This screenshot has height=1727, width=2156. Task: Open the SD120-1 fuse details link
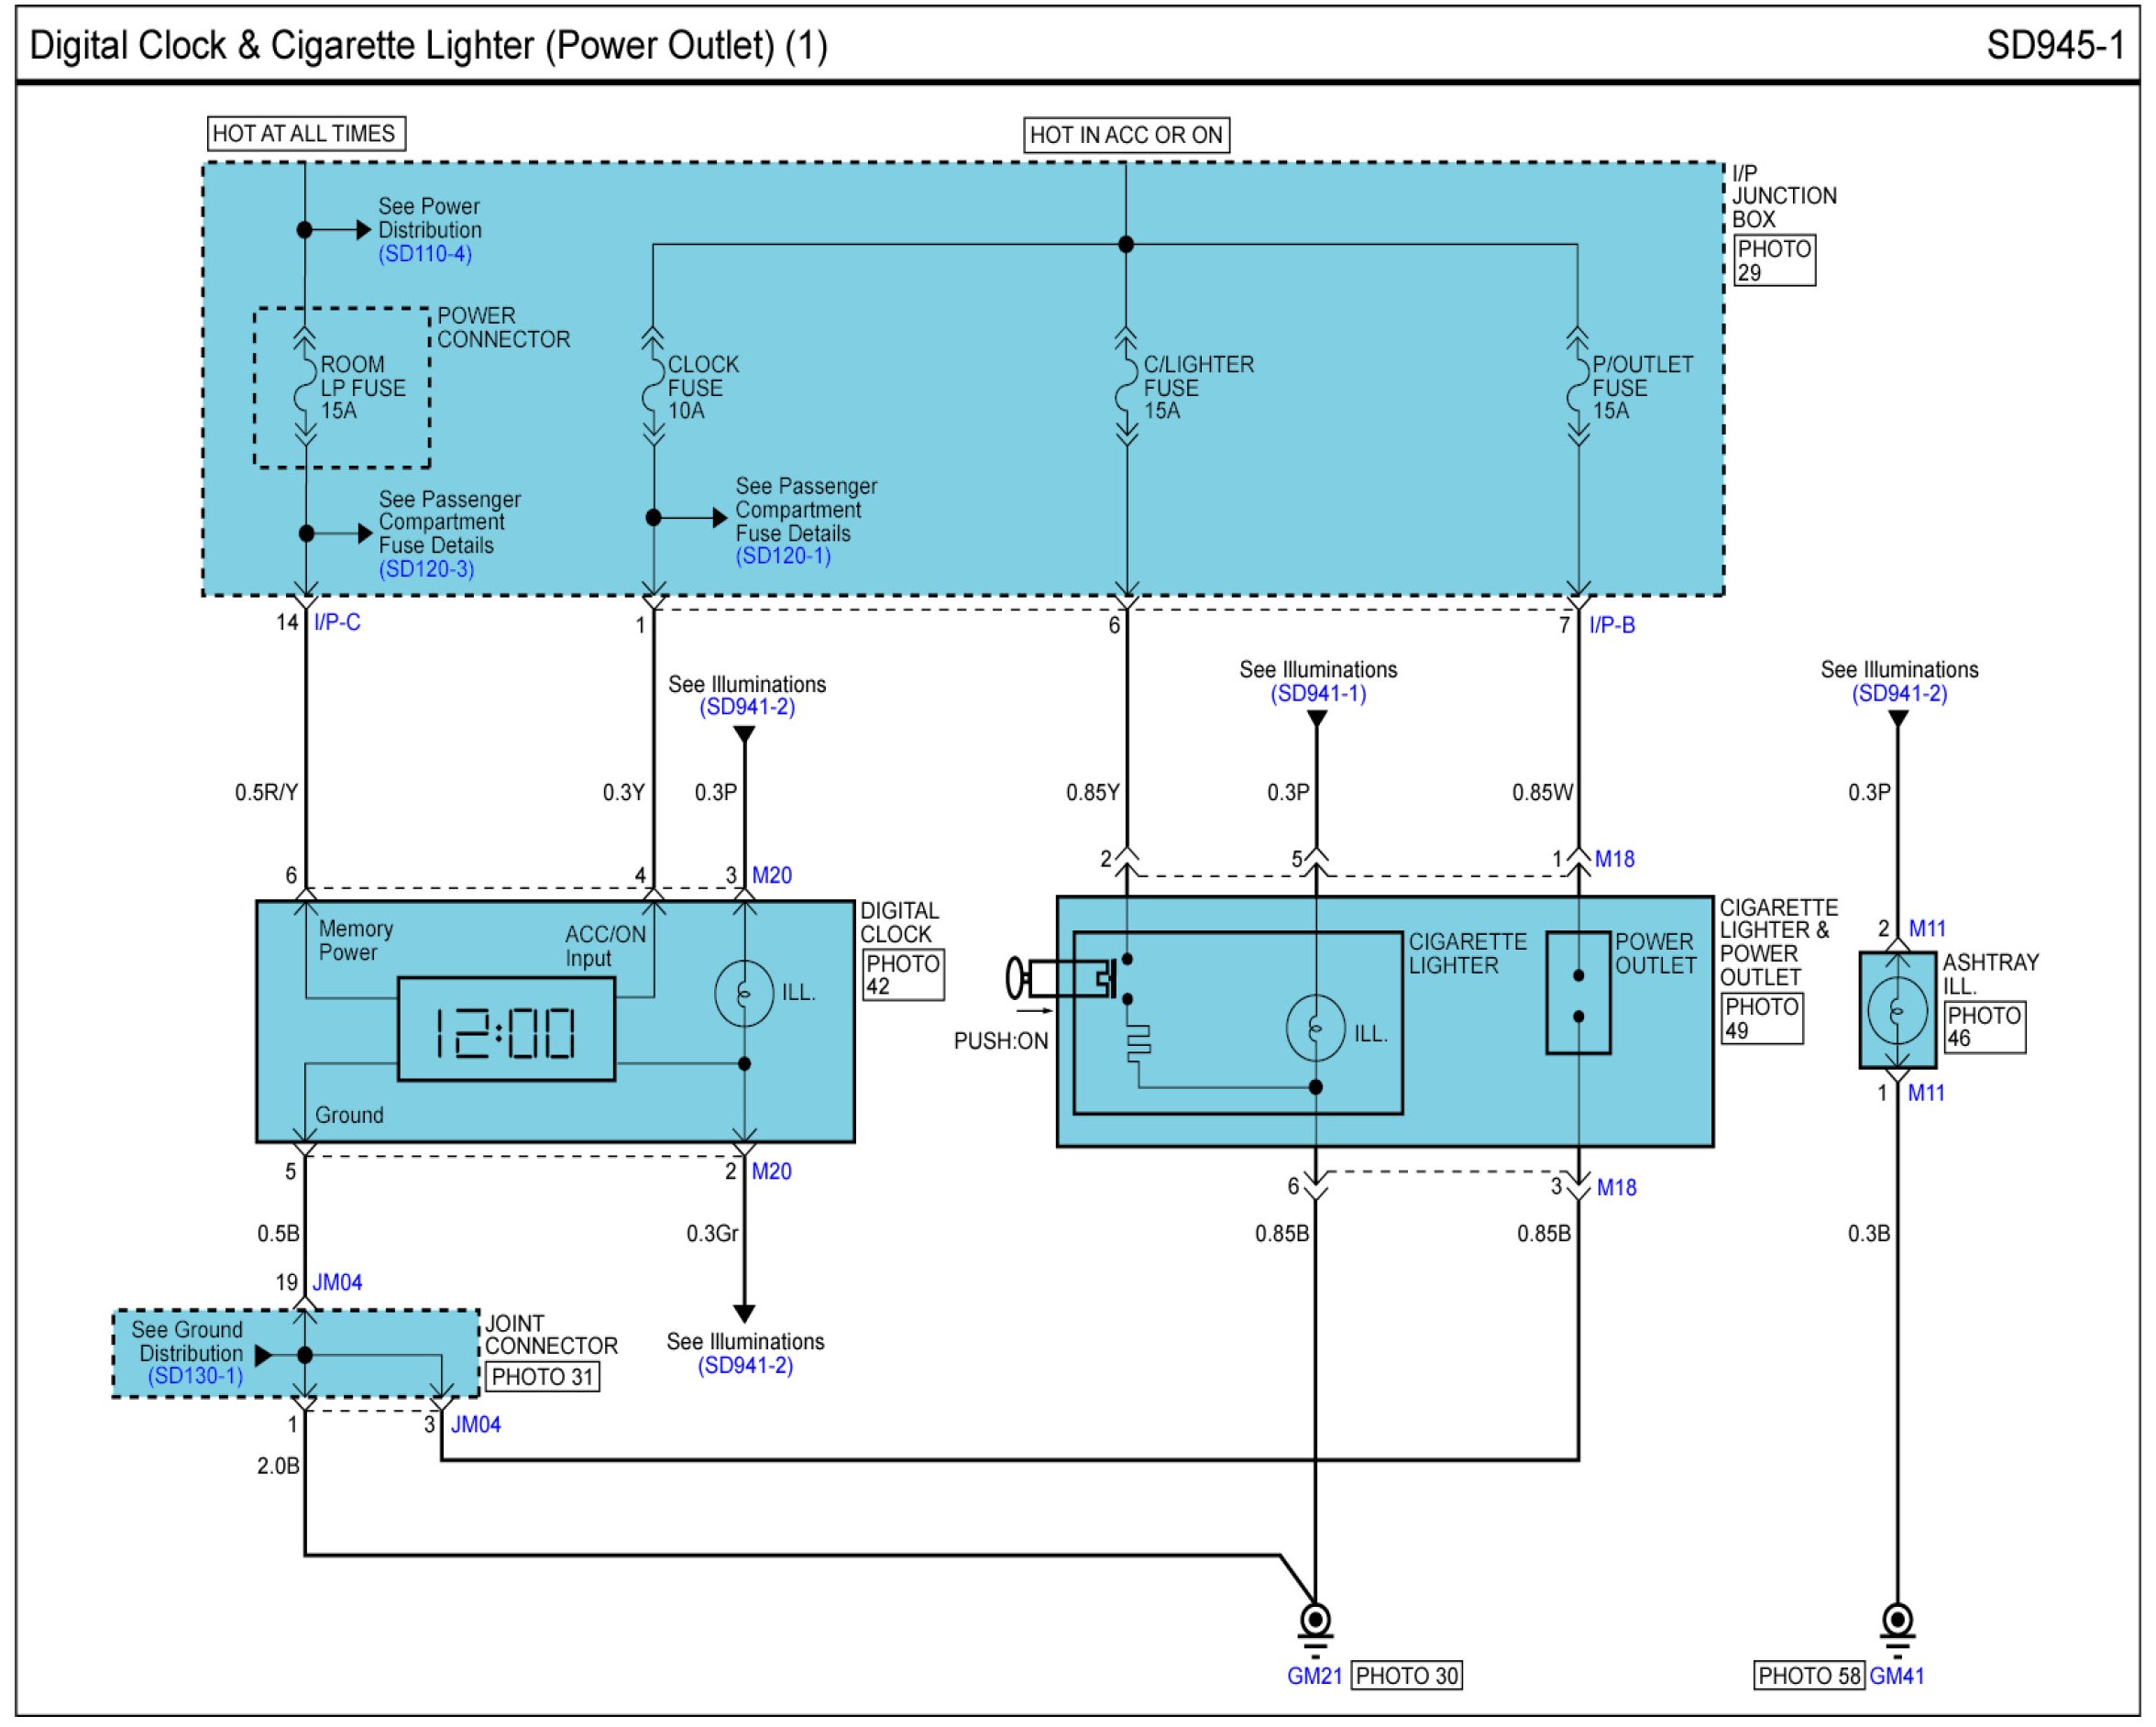(784, 557)
